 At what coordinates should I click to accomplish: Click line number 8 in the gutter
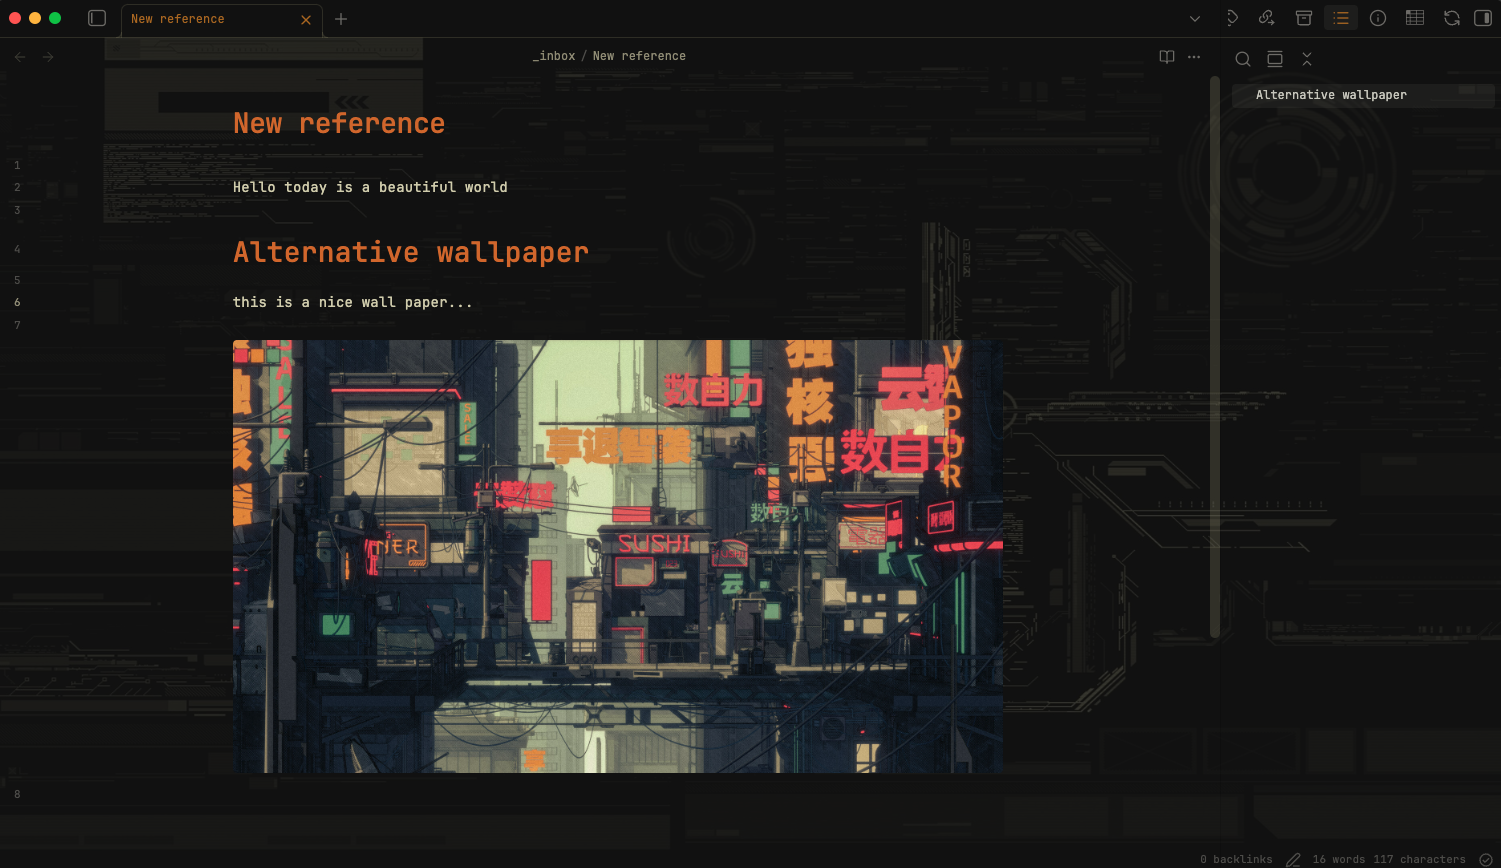pyautogui.click(x=17, y=794)
